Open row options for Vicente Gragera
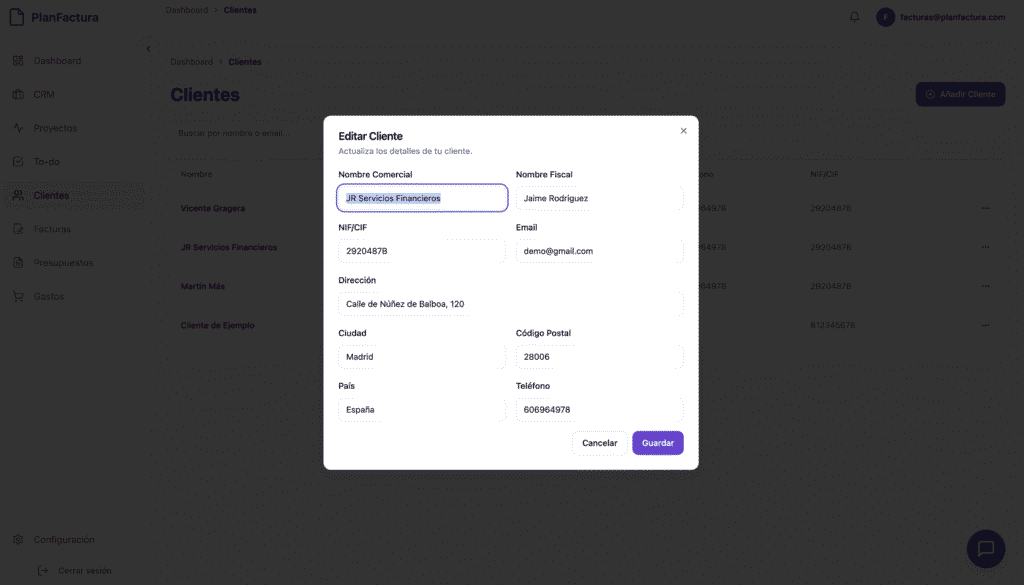The height and width of the screenshot is (585, 1024). [985, 208]
